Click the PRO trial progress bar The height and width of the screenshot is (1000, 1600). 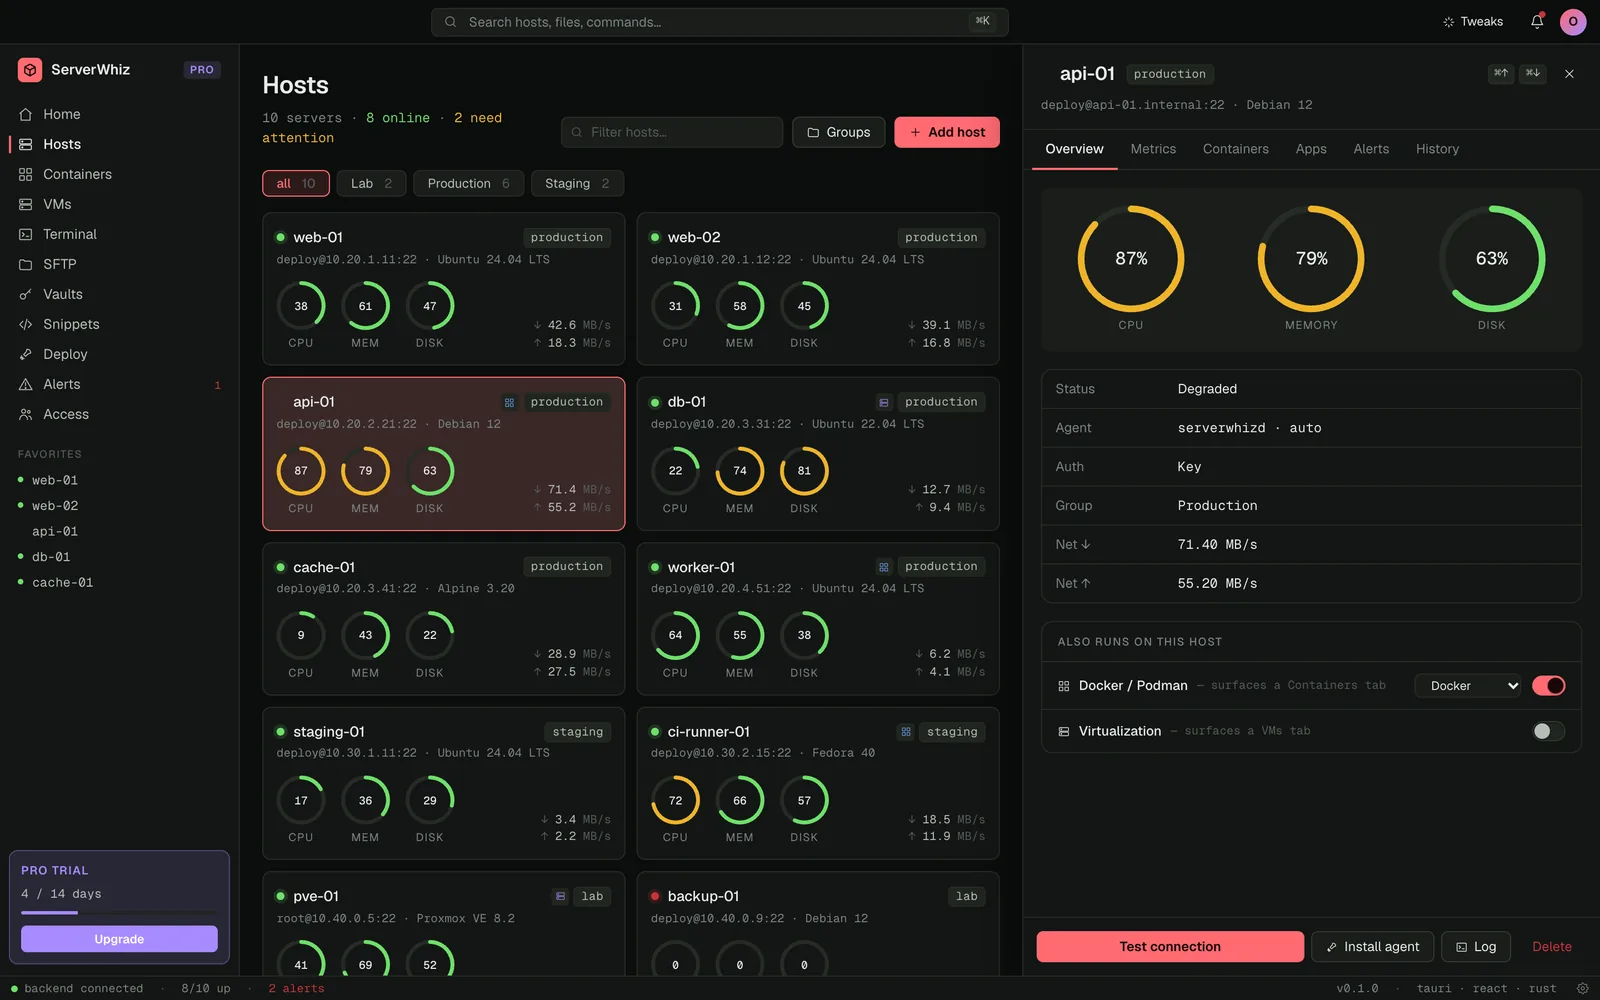(x=119, y=912)
